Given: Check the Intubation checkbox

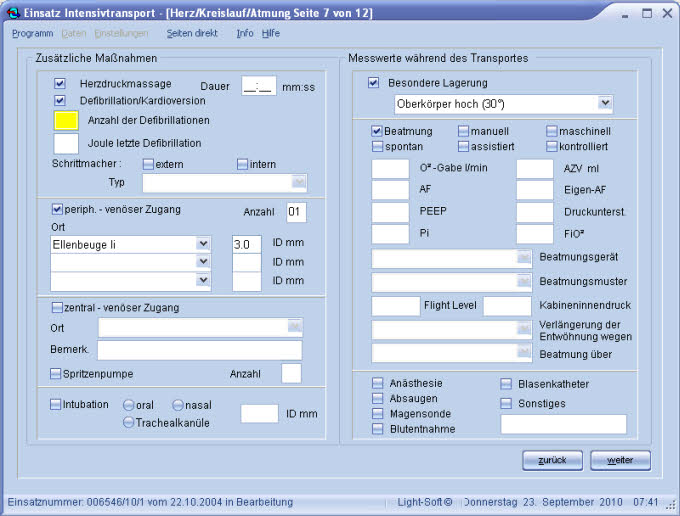Looking at the screenshot, I should pos(55,405).
